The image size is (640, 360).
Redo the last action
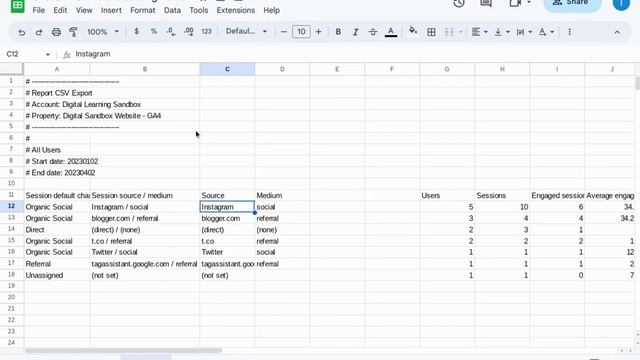(x=39, y=32)
